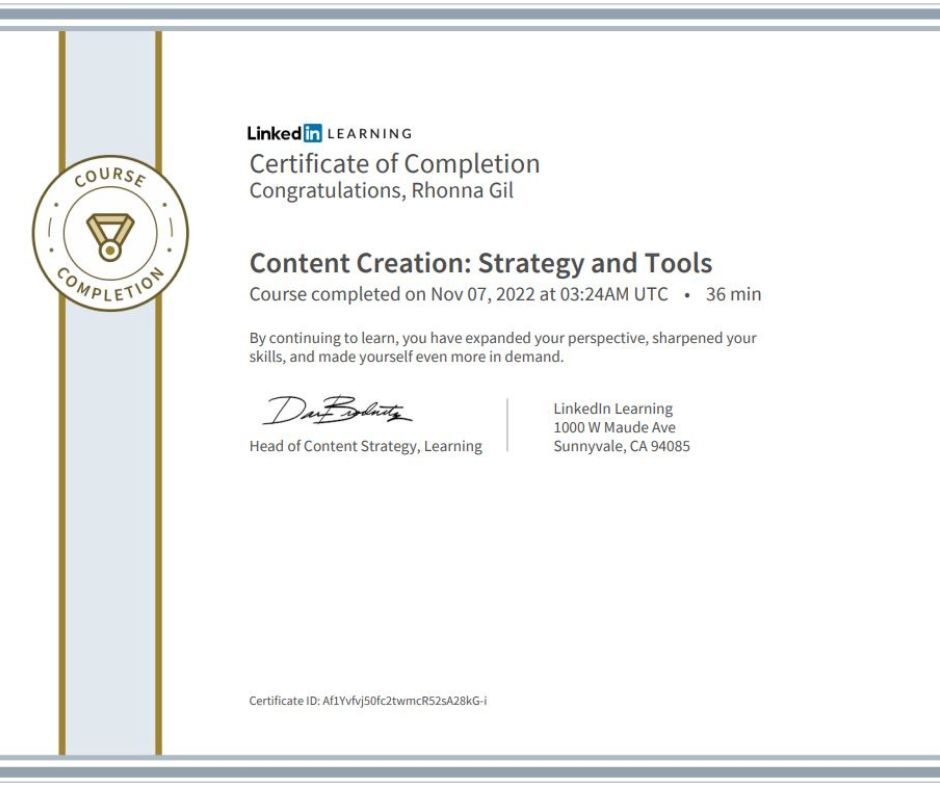Screen dimensions: 940x788
Task: Select the '36 min' course duration text
Action: pos(734,294)
